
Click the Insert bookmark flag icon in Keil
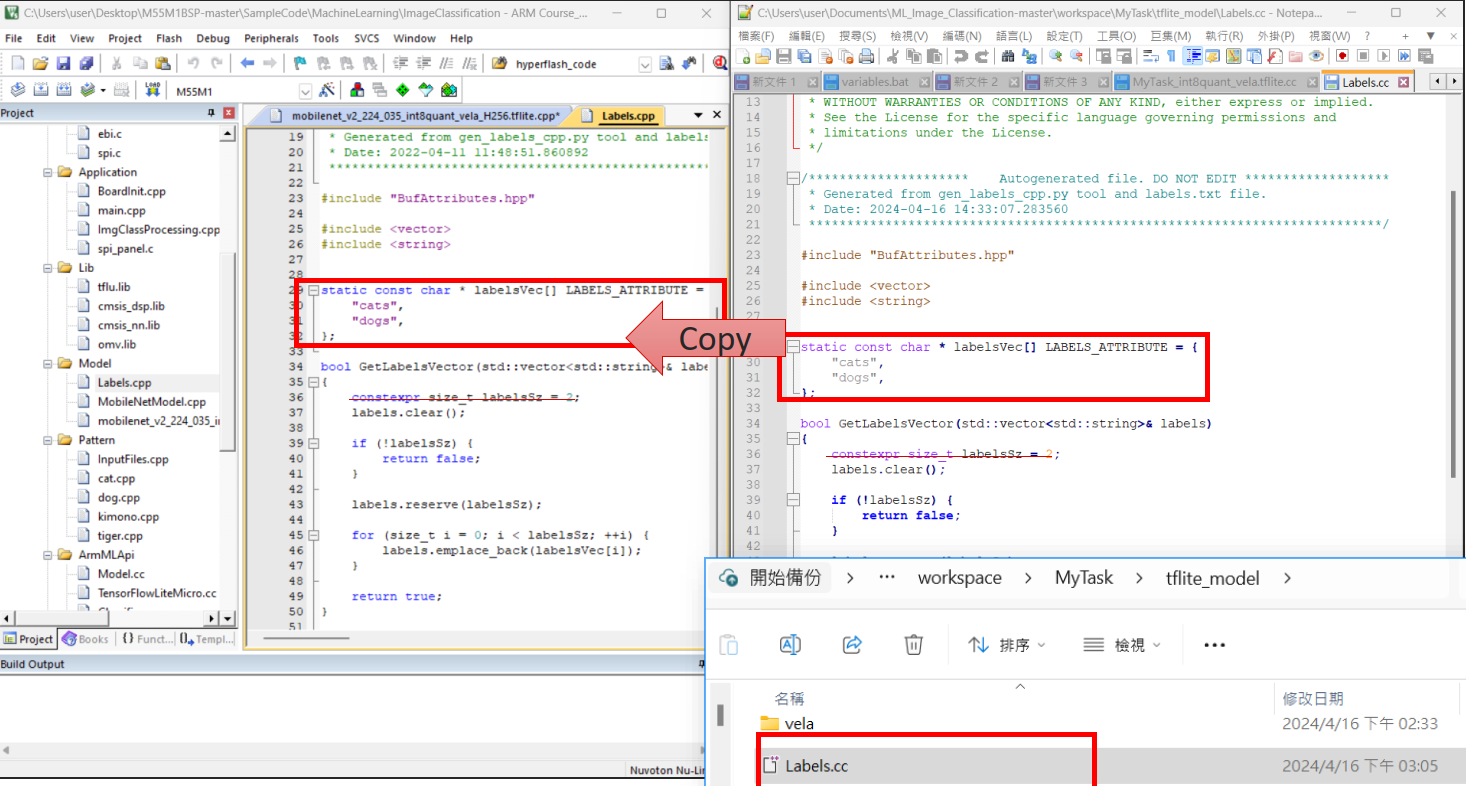(x=299, y=64)
